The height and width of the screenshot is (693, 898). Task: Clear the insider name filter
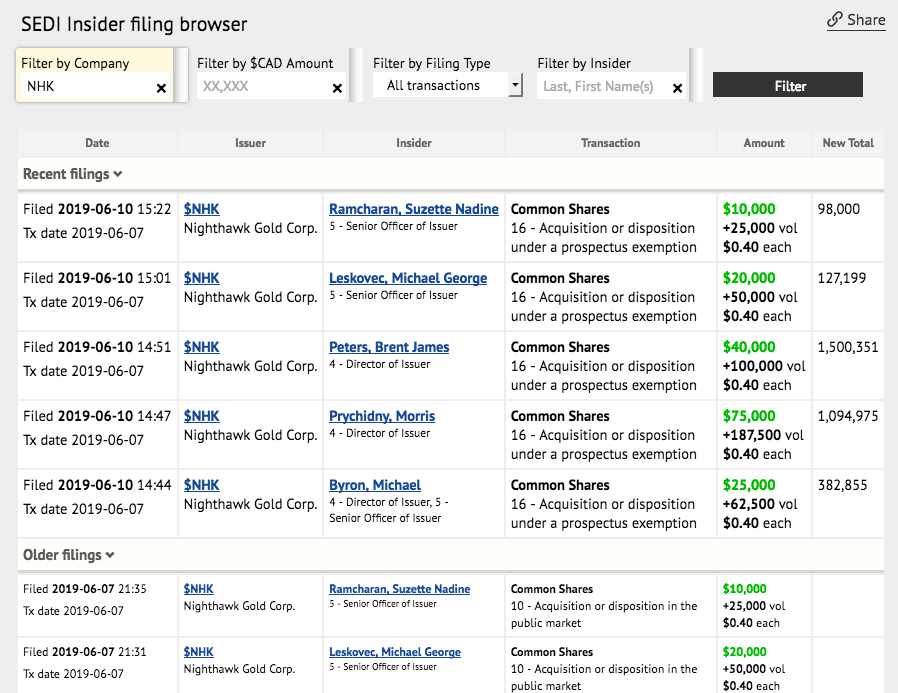(x=677, y=88)
